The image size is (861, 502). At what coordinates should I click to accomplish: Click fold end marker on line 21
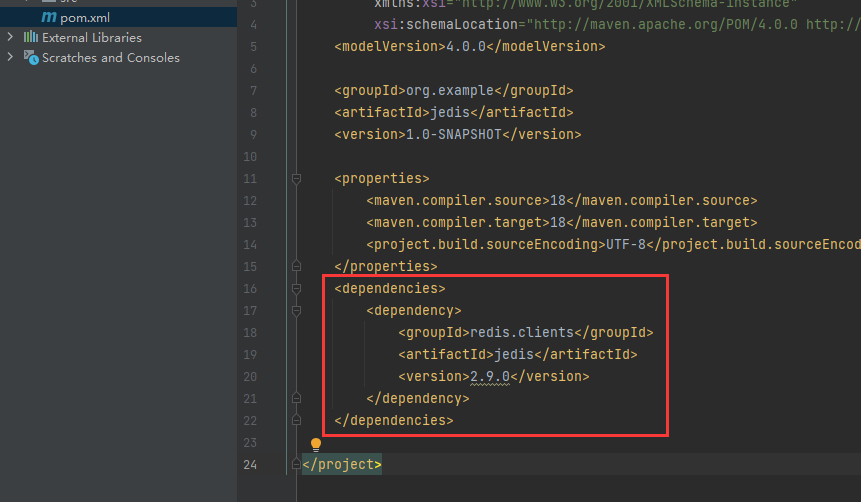pos(296,399)
